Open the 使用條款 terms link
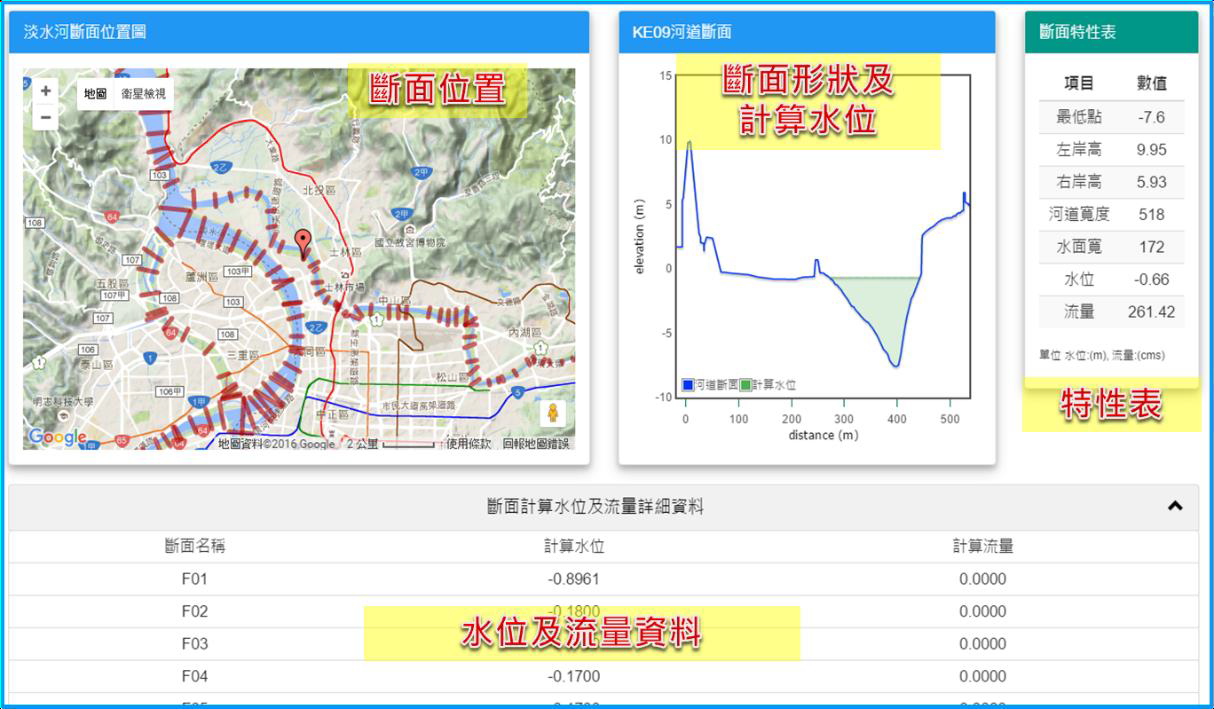This screenshot has width=1214, height=709. pos(469,443)
